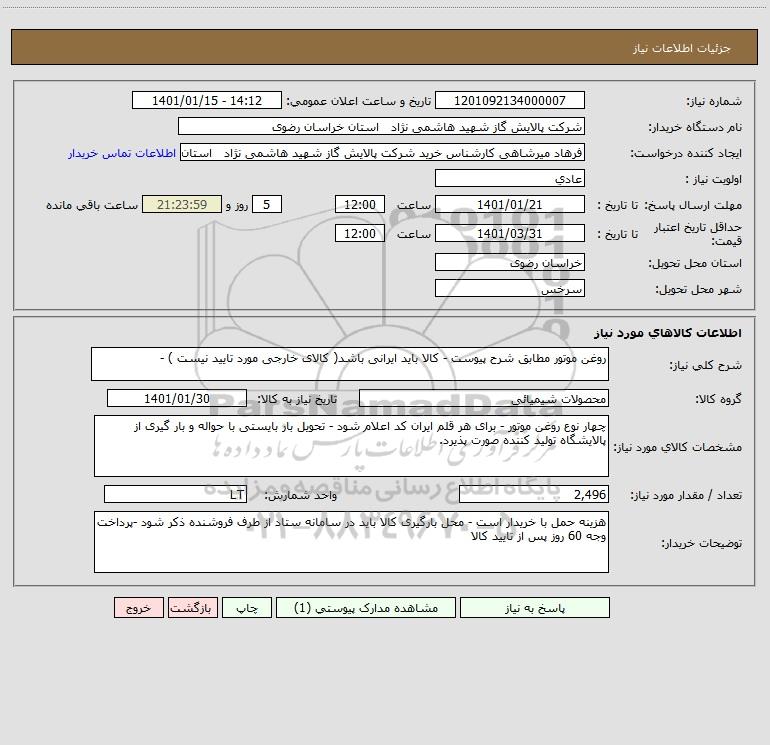Click the 'ایجاد کننده درخواست:' label
The image size is (770, 745).
(686, 153)
